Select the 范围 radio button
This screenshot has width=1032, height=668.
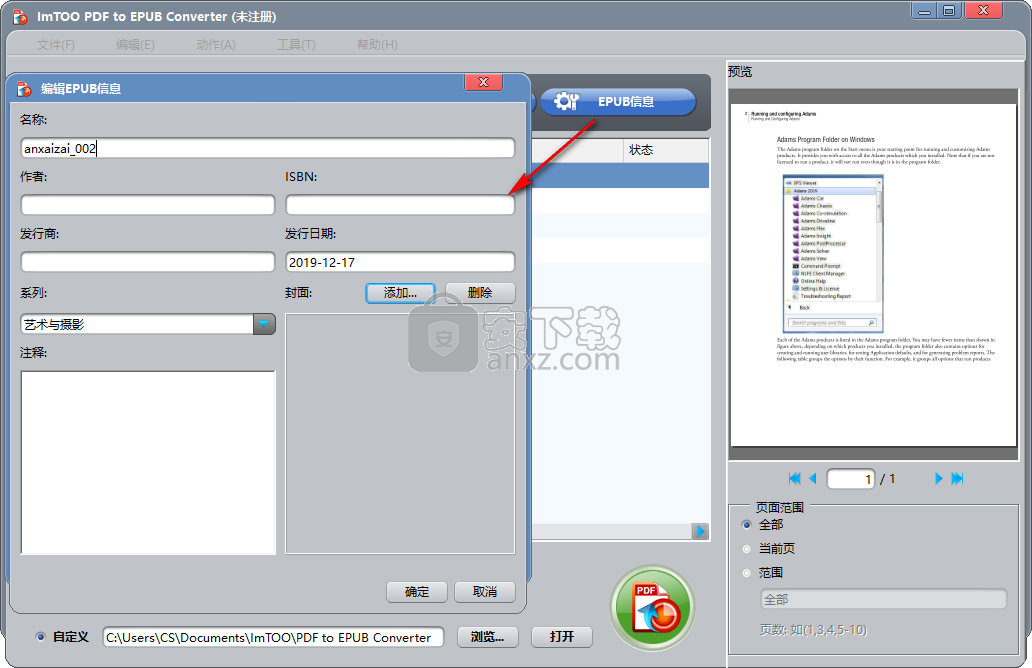pyautogui.click(x=746, y=573)
